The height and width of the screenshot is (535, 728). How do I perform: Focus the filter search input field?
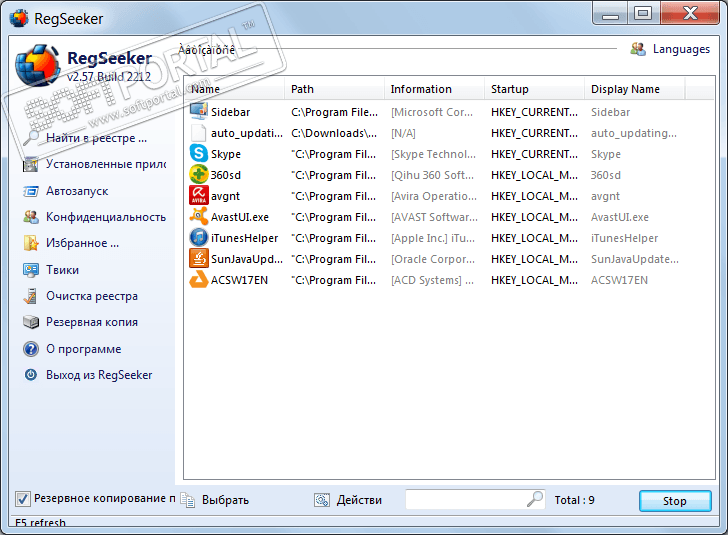[466, 500]
